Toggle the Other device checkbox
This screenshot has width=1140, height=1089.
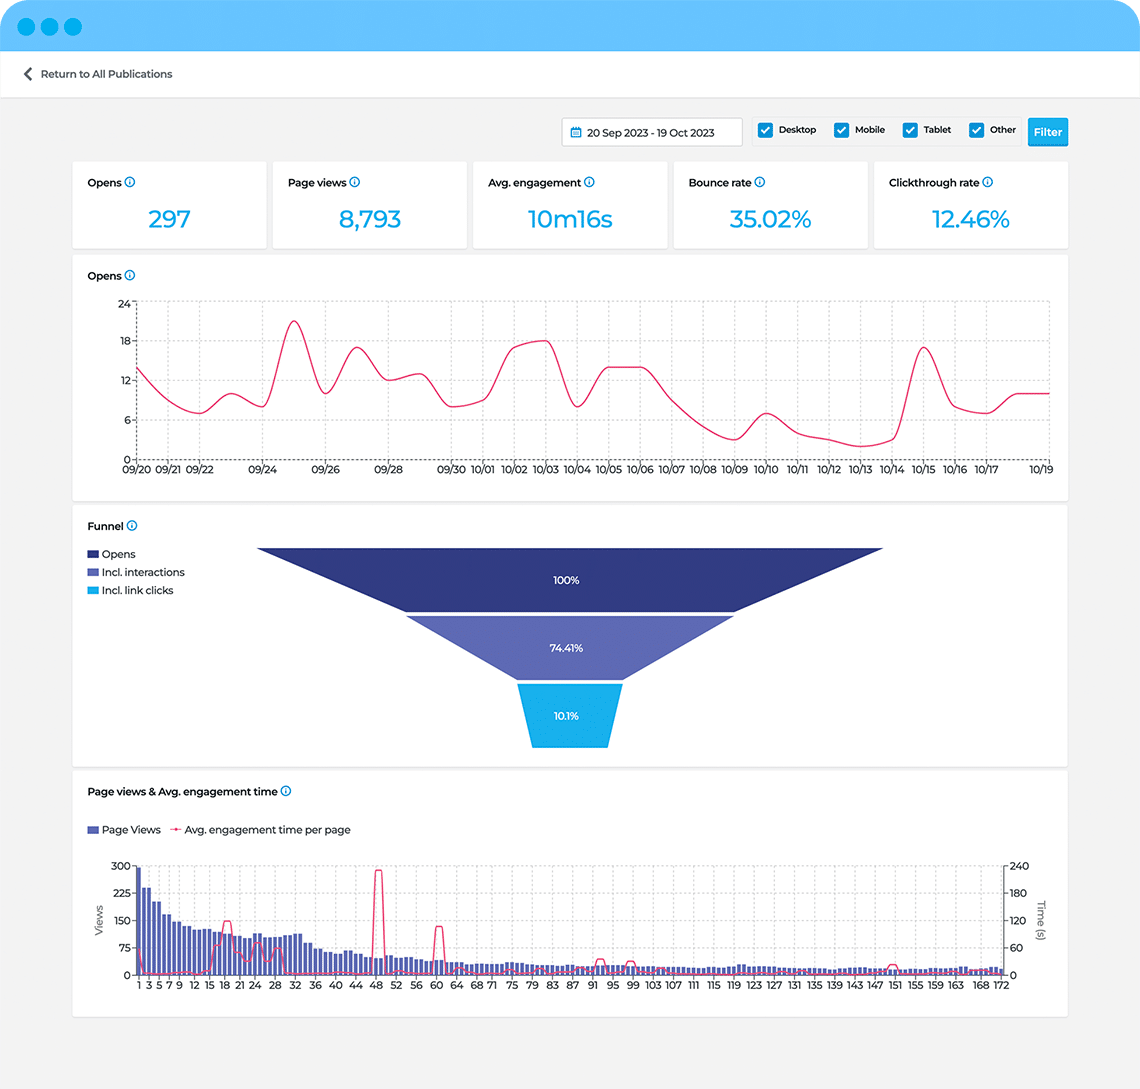click(x=977, y=130)
